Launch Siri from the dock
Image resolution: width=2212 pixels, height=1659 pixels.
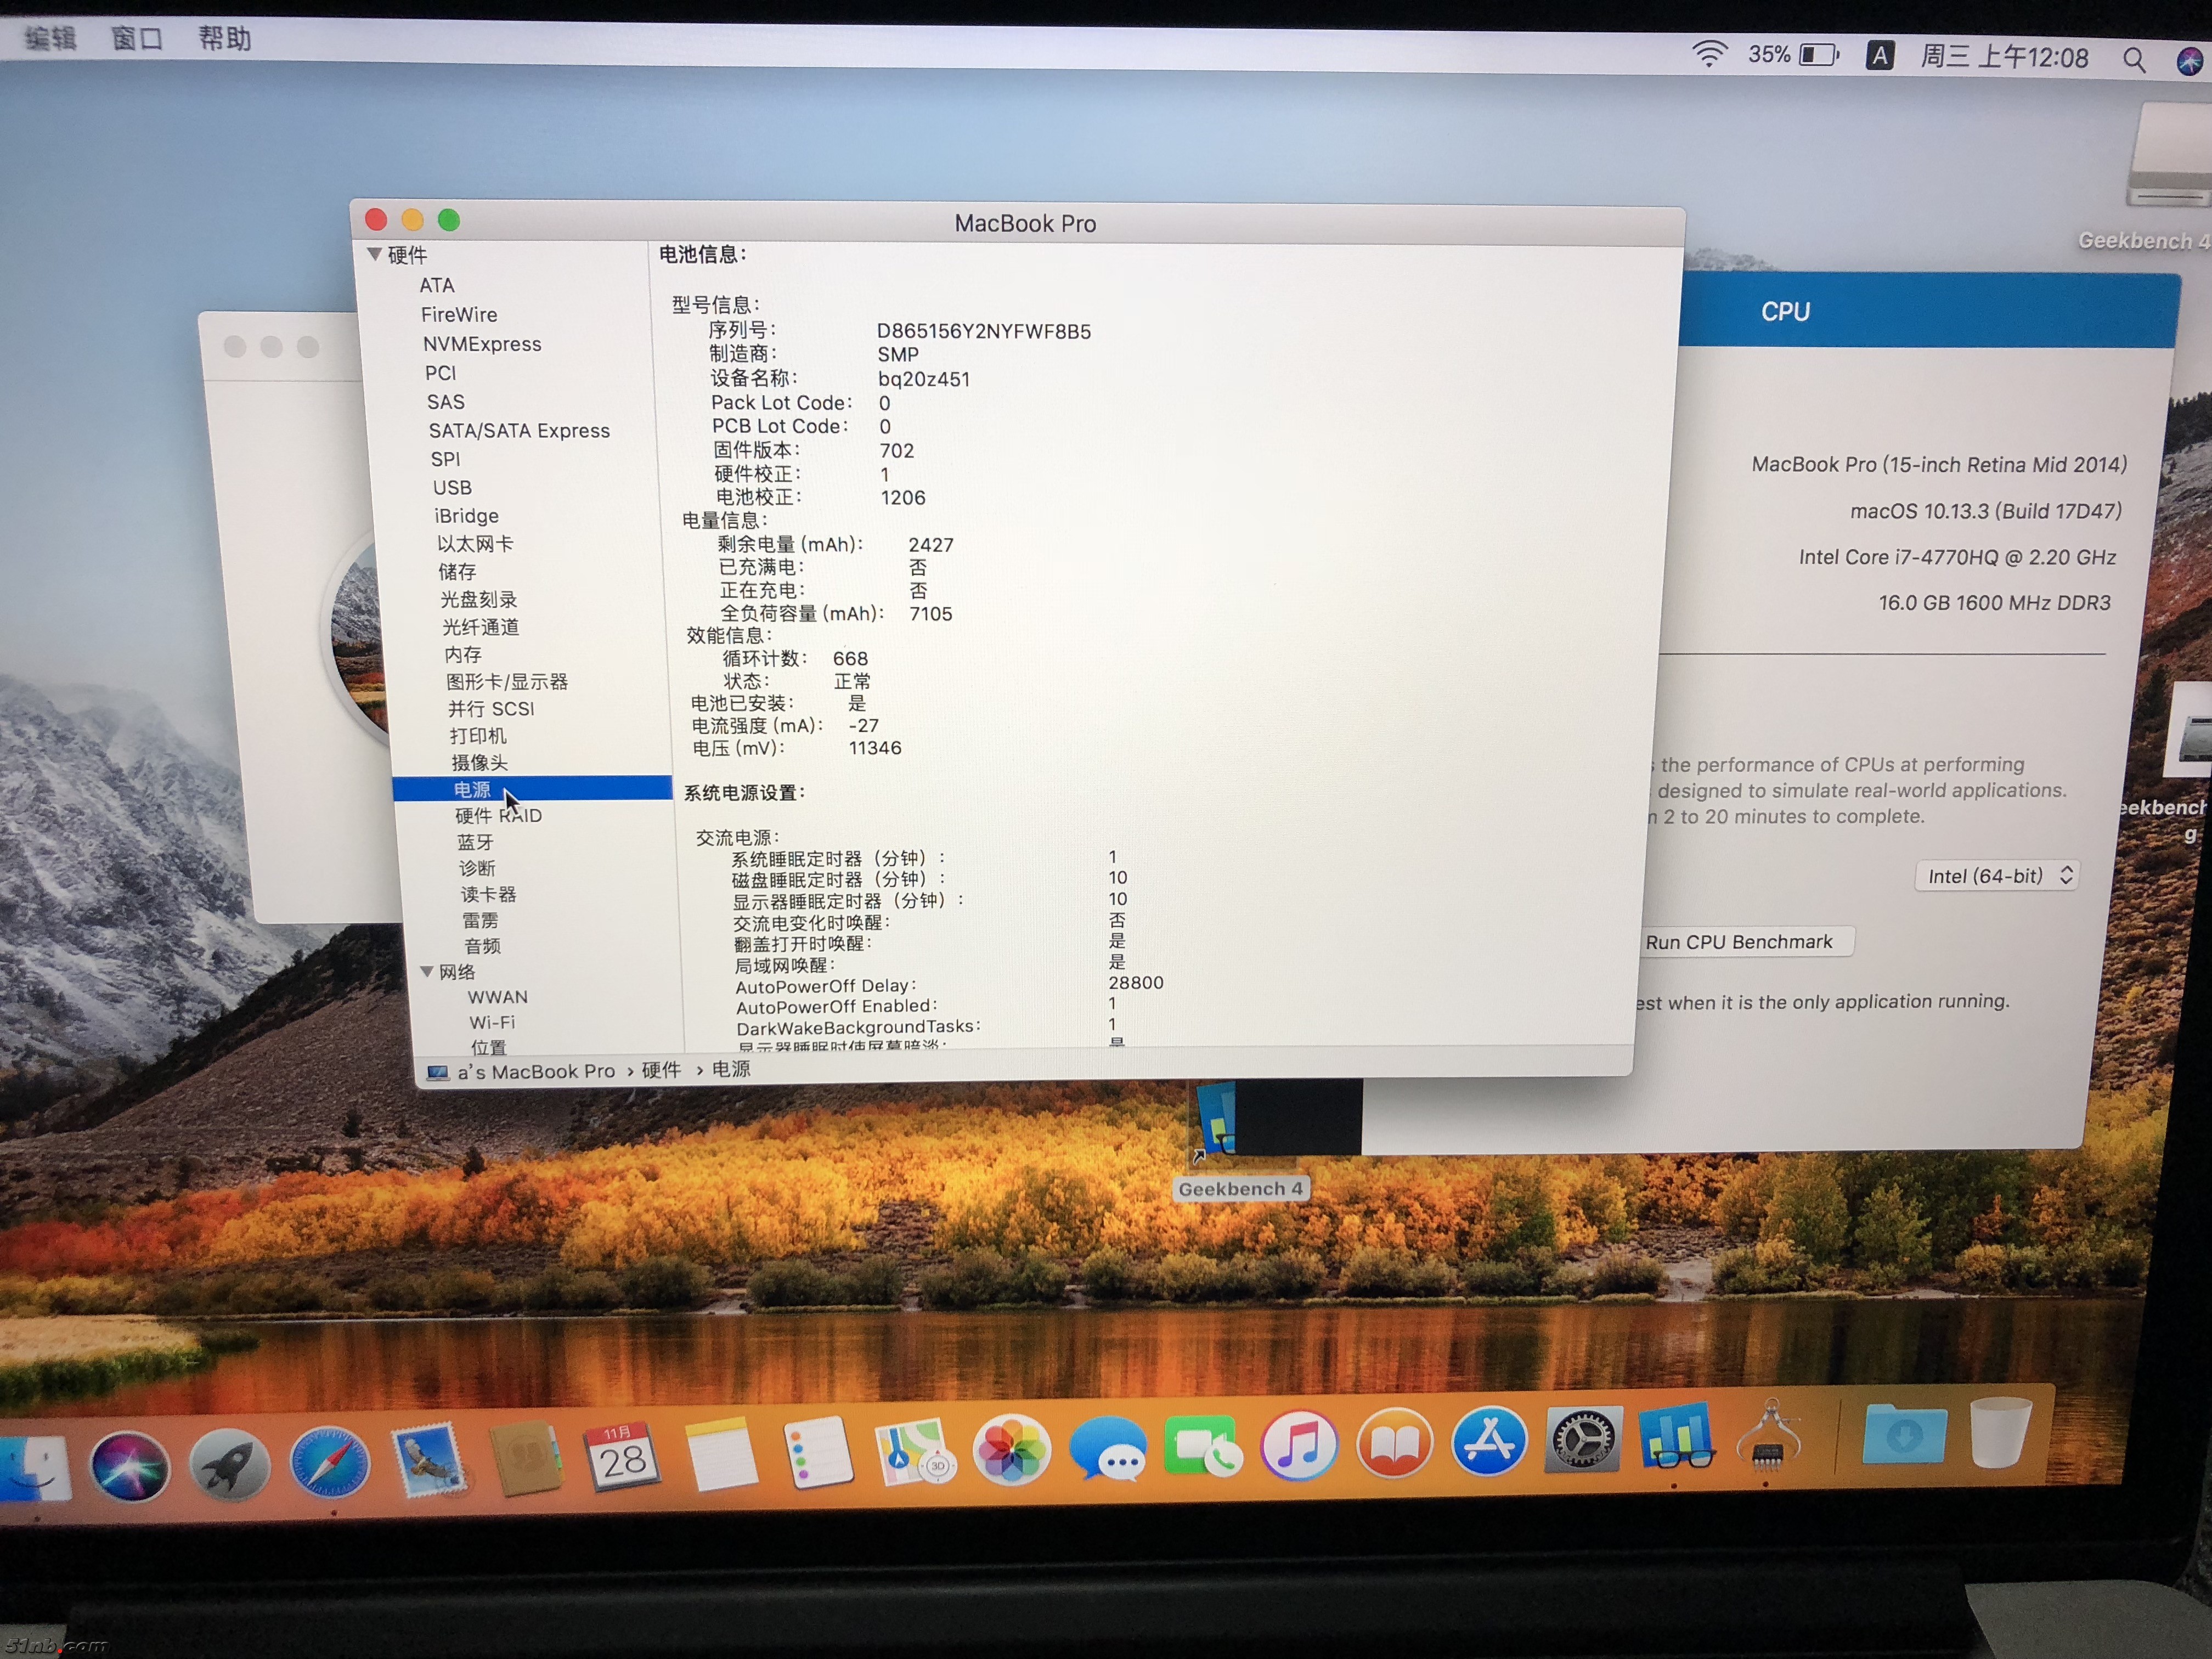[x=130, y=1466]
